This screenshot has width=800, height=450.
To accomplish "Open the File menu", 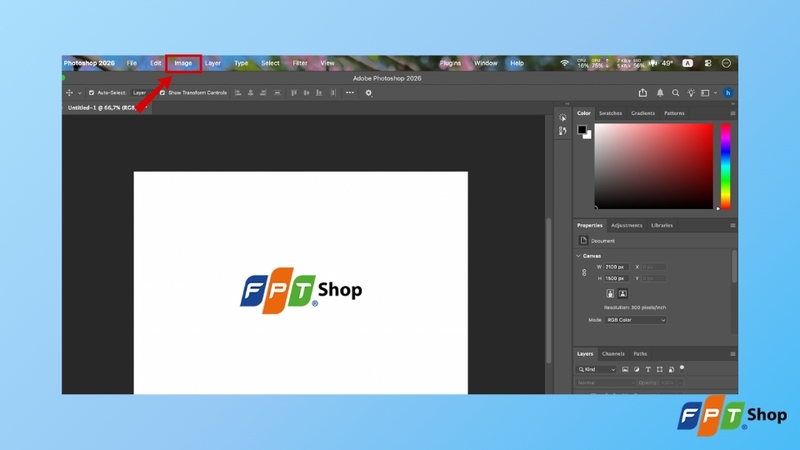I will [132, 63].
